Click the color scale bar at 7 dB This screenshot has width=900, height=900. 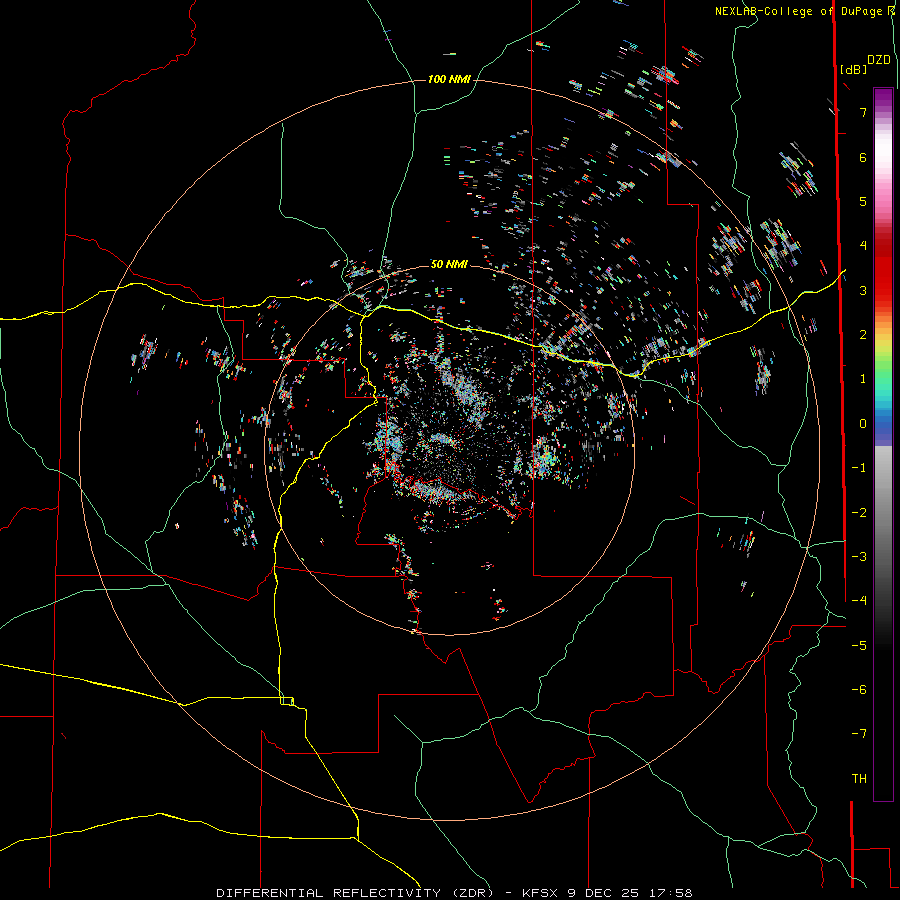click(x=883, y=112)
